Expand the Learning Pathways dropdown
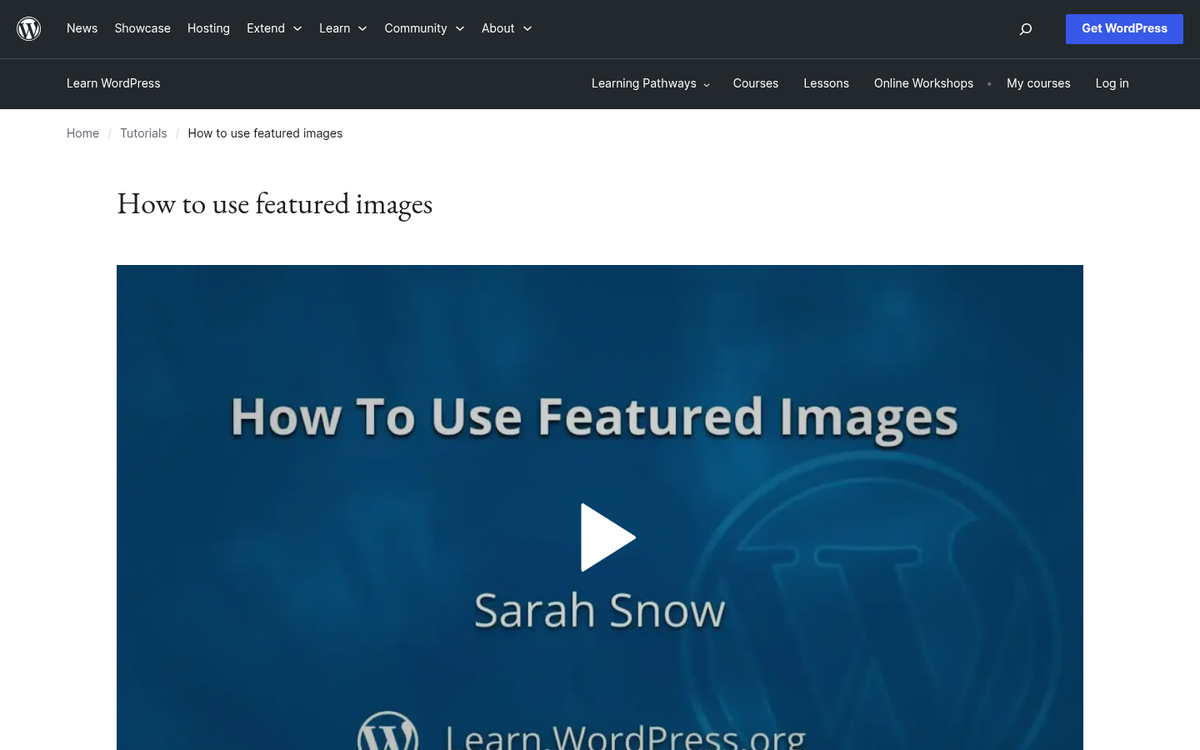 (x=649, y=84)
